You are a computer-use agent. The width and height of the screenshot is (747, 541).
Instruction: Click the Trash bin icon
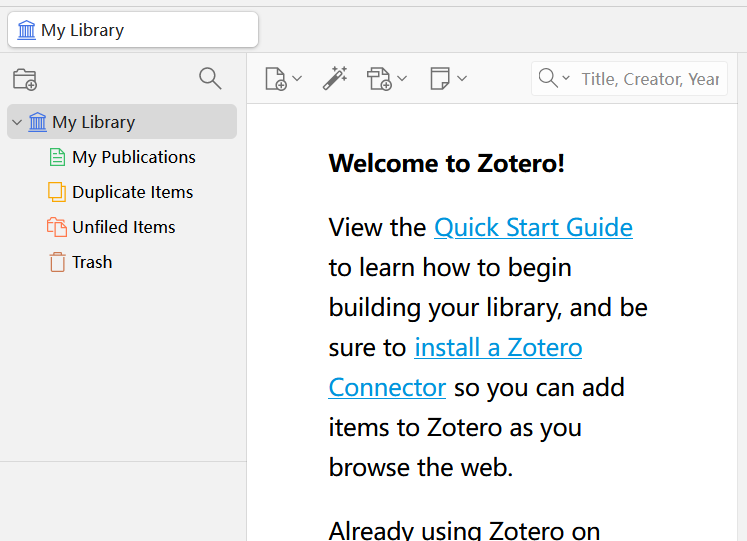(x=57, y=262)
